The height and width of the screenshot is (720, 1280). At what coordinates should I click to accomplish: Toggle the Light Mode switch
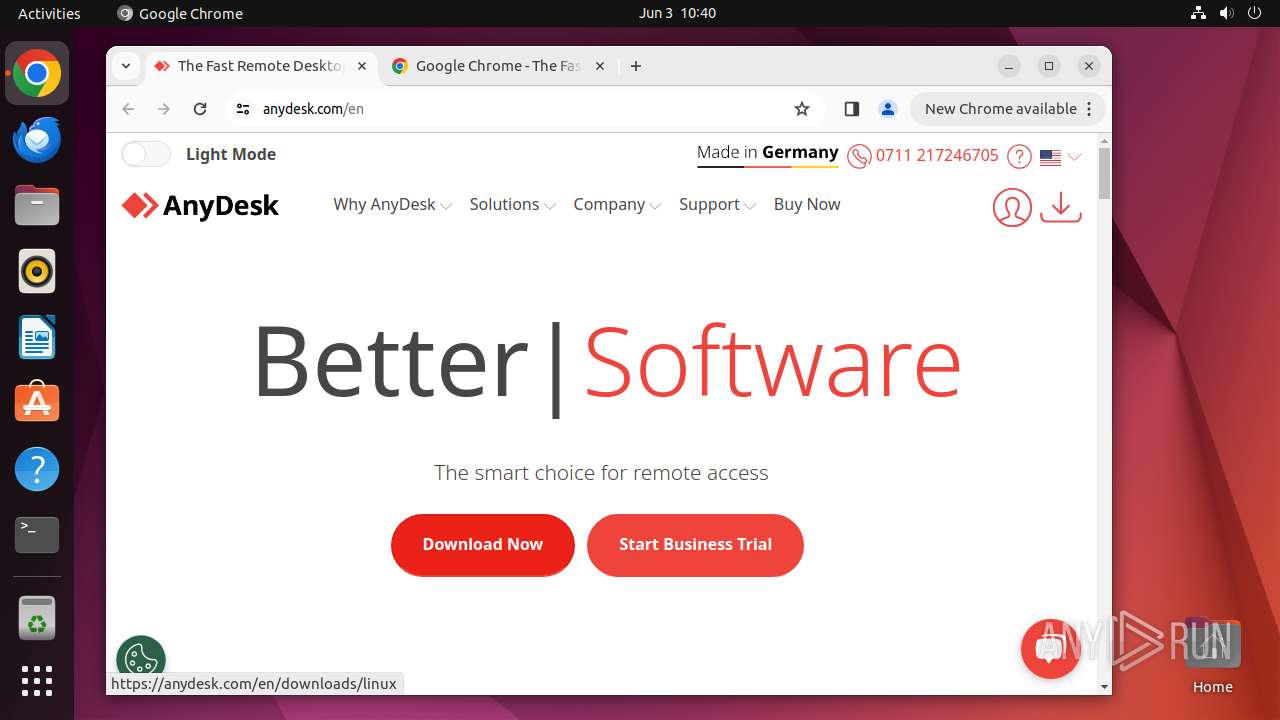(x=146, y=154)
